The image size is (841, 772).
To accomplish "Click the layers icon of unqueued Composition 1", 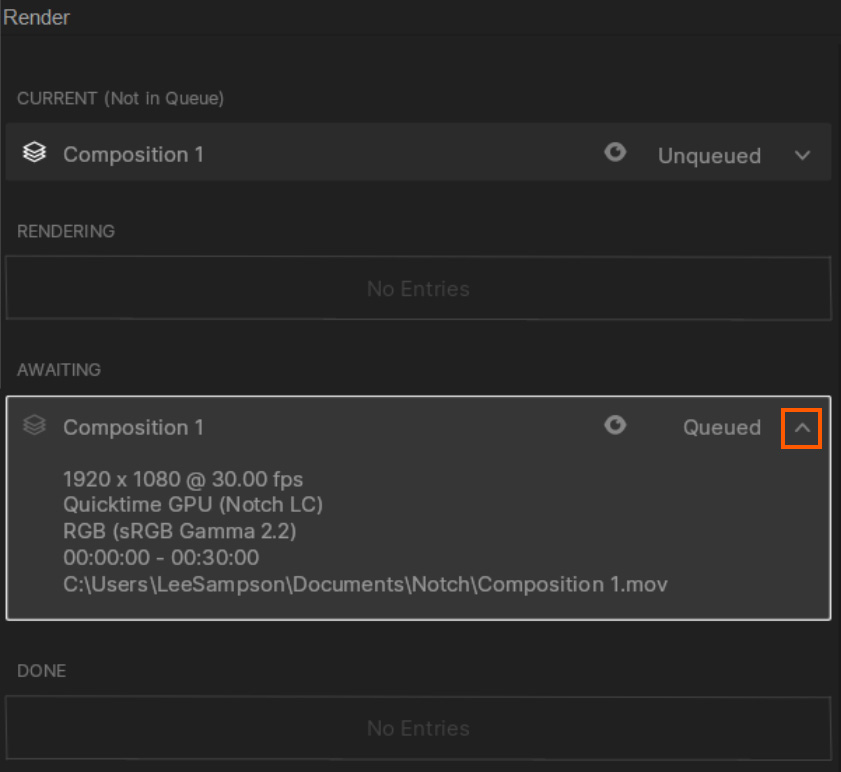I will click(35, 154).
